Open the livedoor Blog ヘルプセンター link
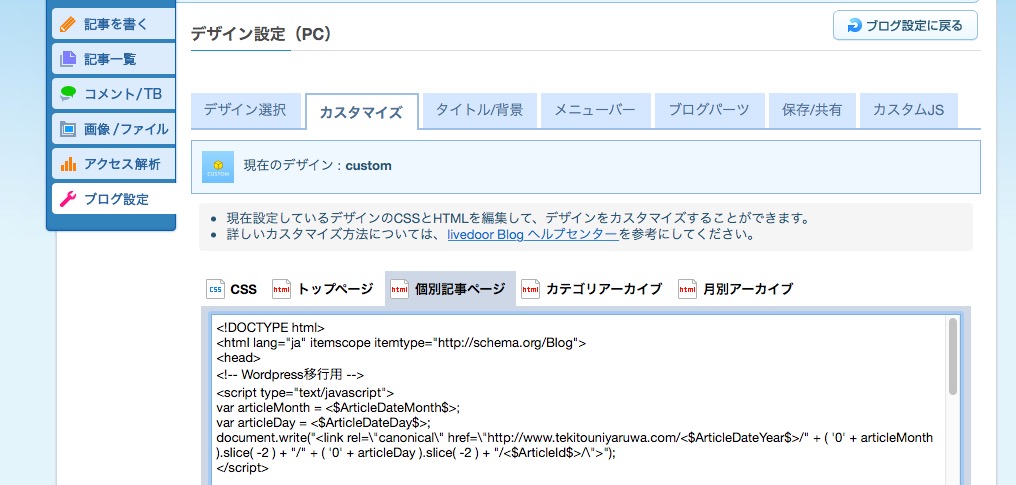Viewport: 1016px width, 485px height. (533, 234)
